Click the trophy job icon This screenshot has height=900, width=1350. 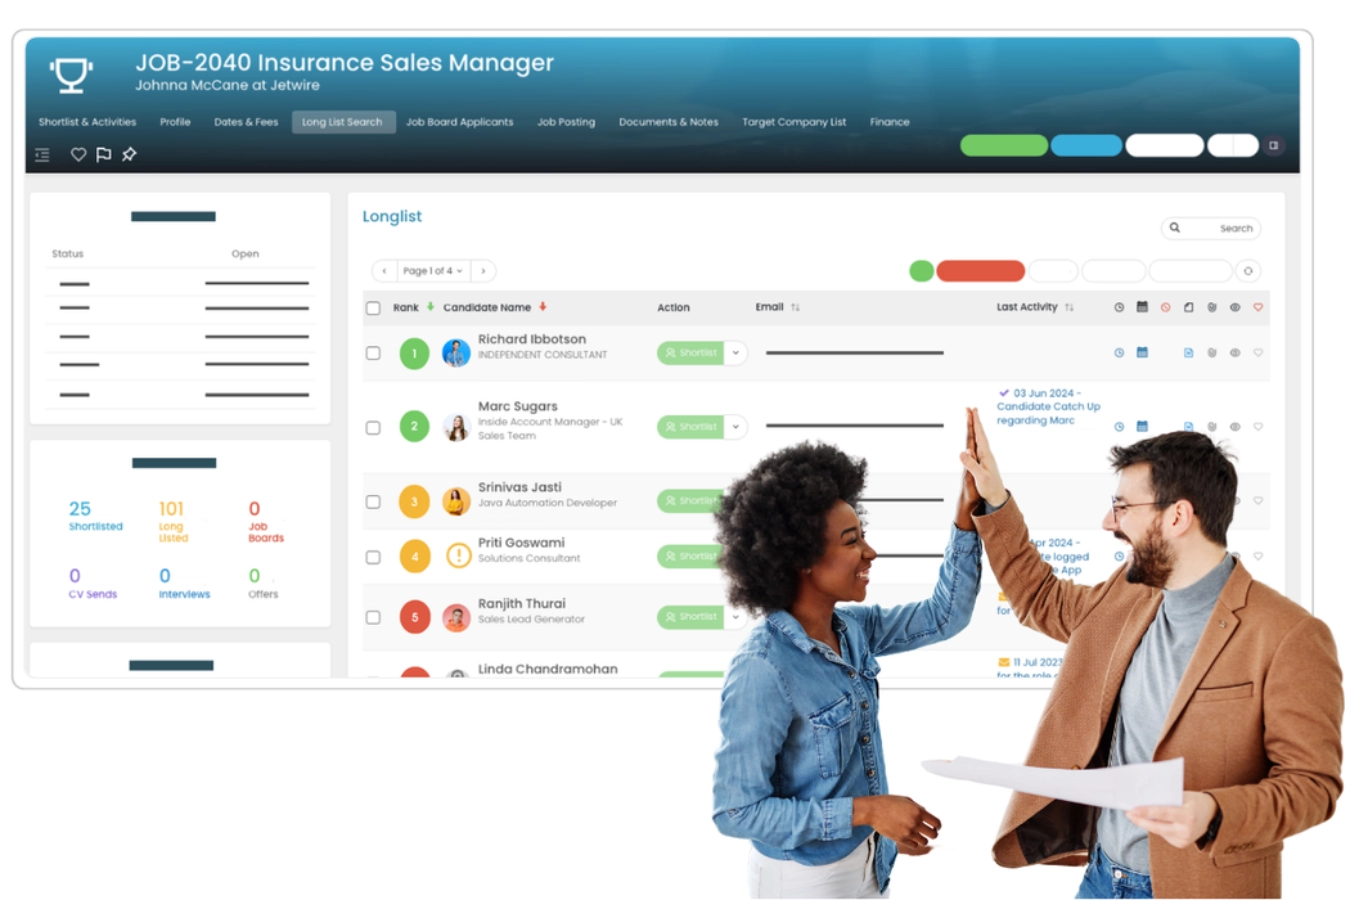point(71,75)
